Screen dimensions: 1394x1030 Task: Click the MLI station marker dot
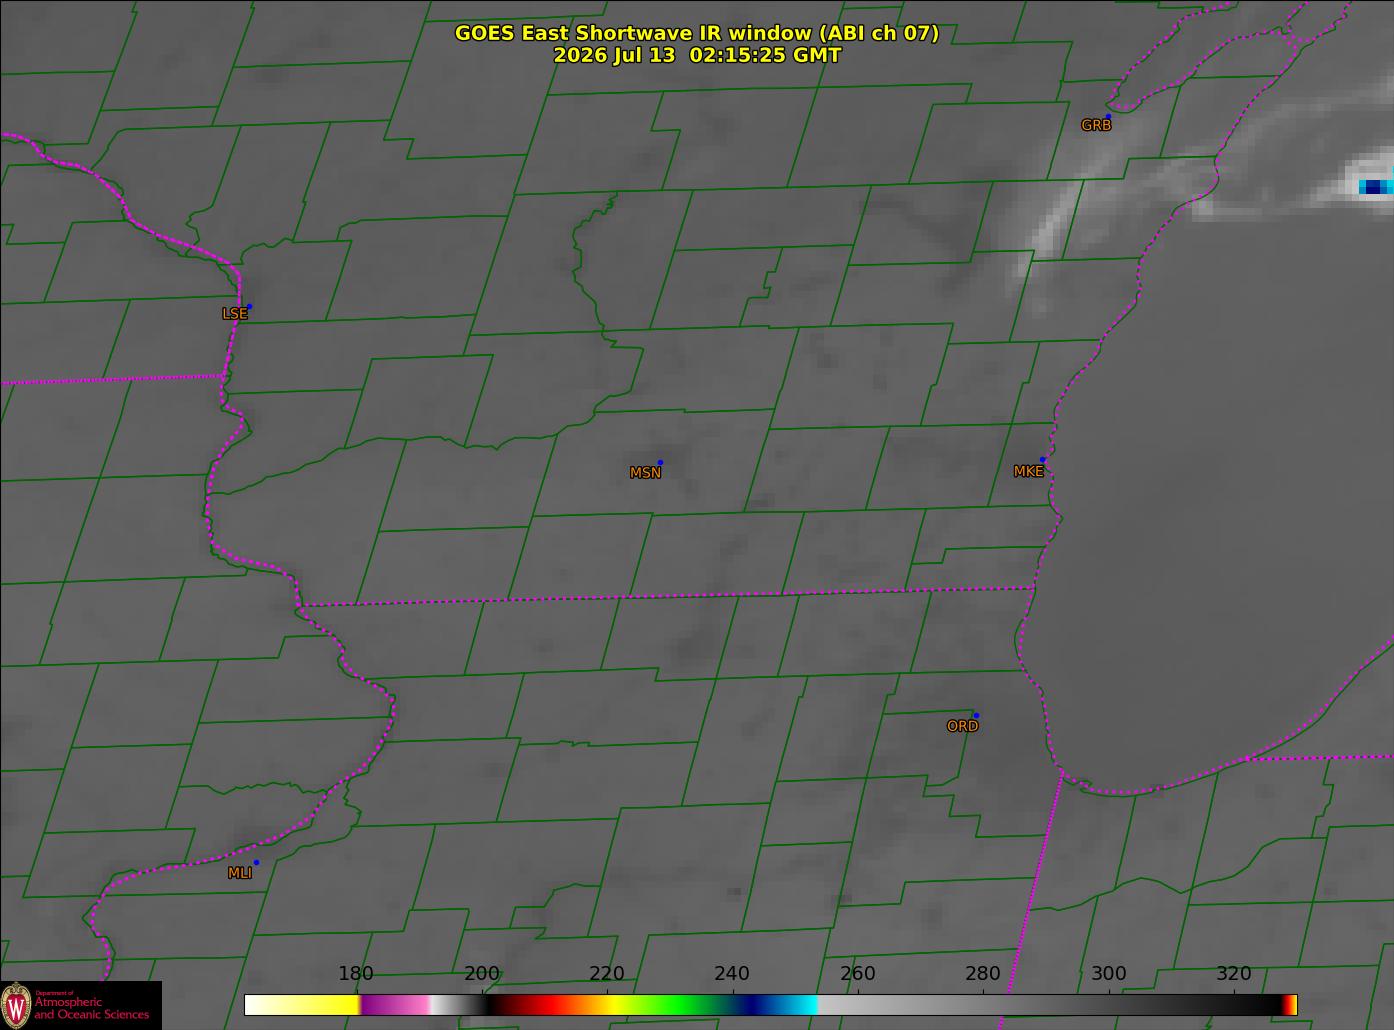pos(256,862)
